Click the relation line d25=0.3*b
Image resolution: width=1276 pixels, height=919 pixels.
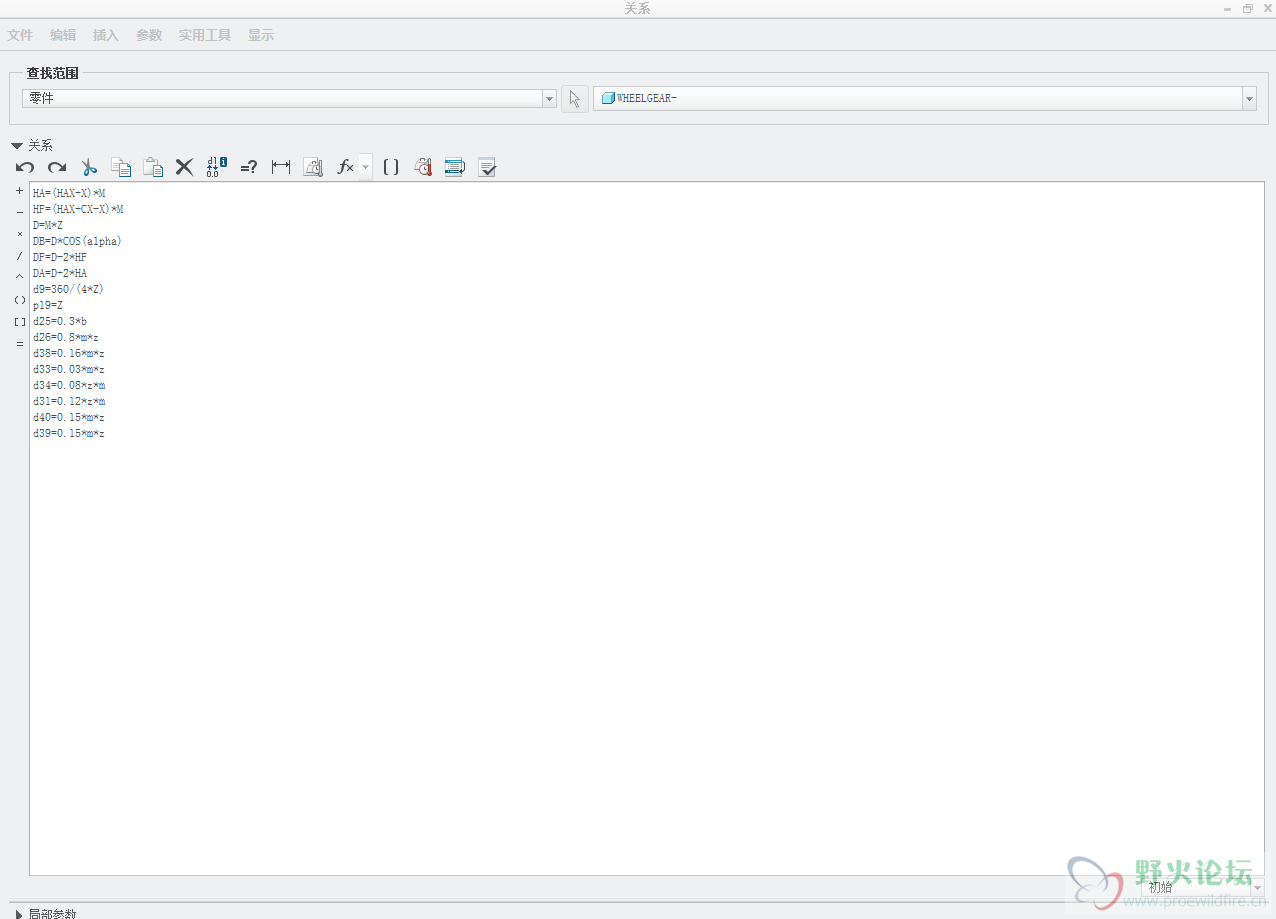coord(60,321)
